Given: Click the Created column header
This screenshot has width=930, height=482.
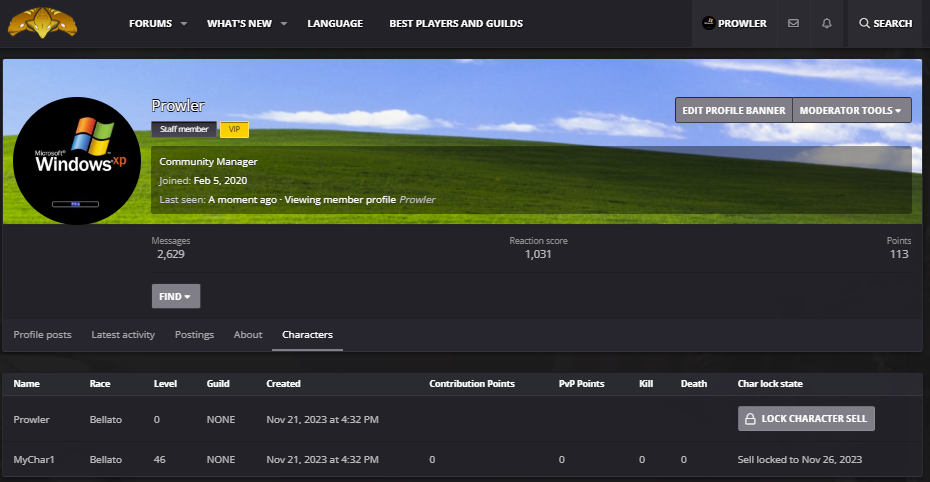Looking at the screenshot, I should coord(283,384).
